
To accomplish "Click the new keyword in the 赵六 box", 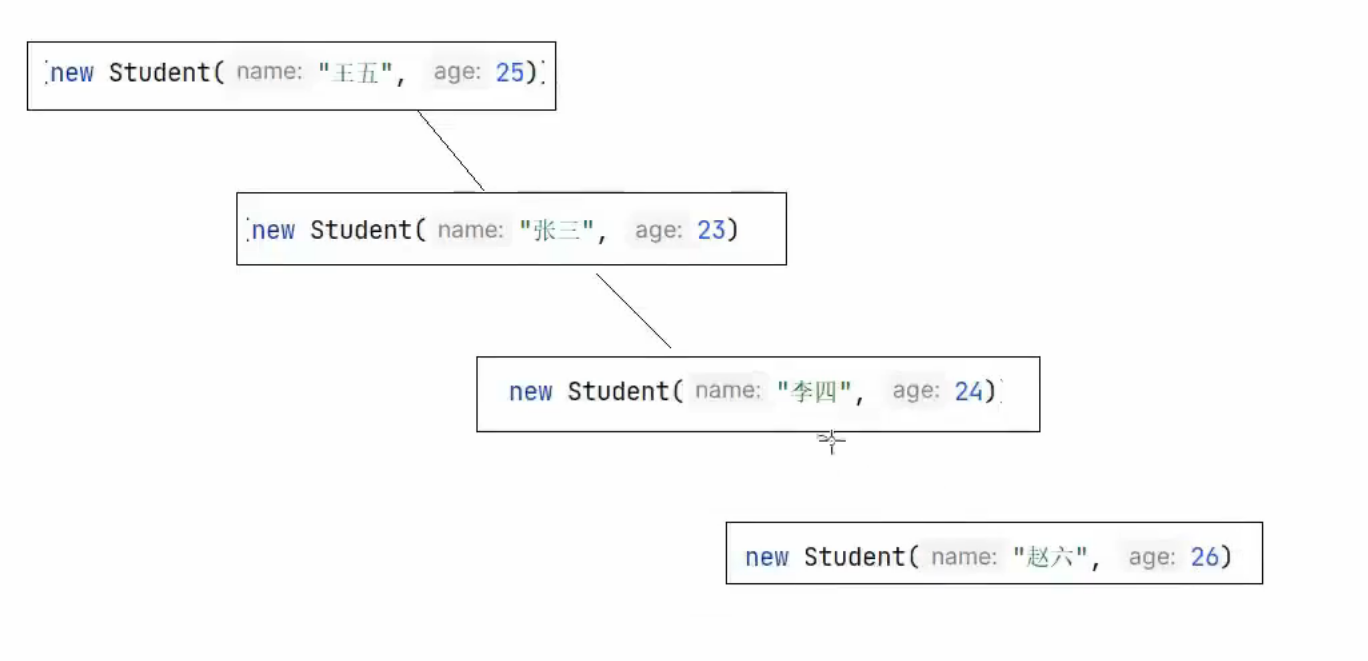I will 767,557.
